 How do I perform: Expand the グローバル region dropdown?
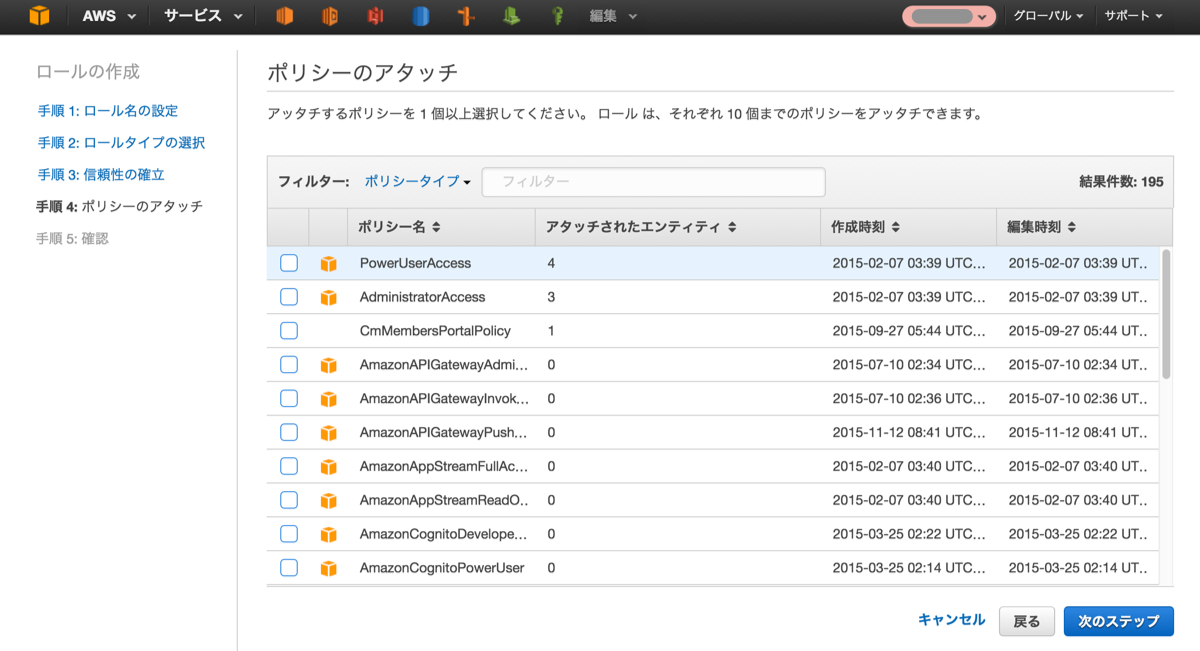[x=1048, y=16]
